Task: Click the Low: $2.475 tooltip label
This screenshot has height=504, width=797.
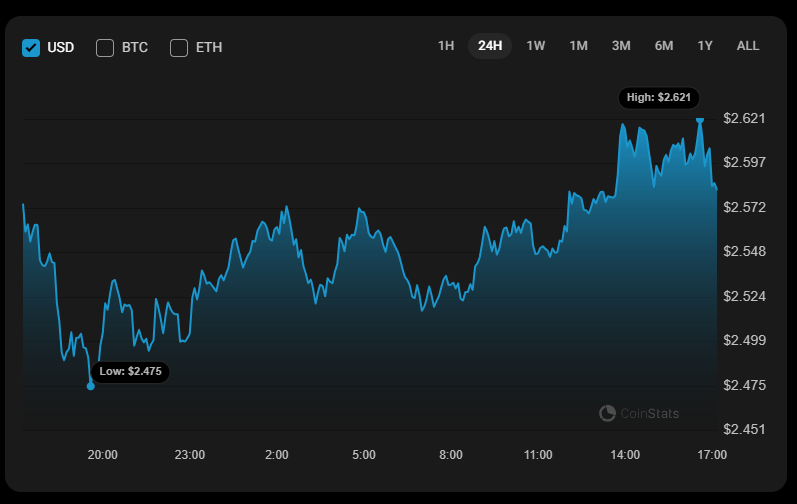Action: pos(131,371)
